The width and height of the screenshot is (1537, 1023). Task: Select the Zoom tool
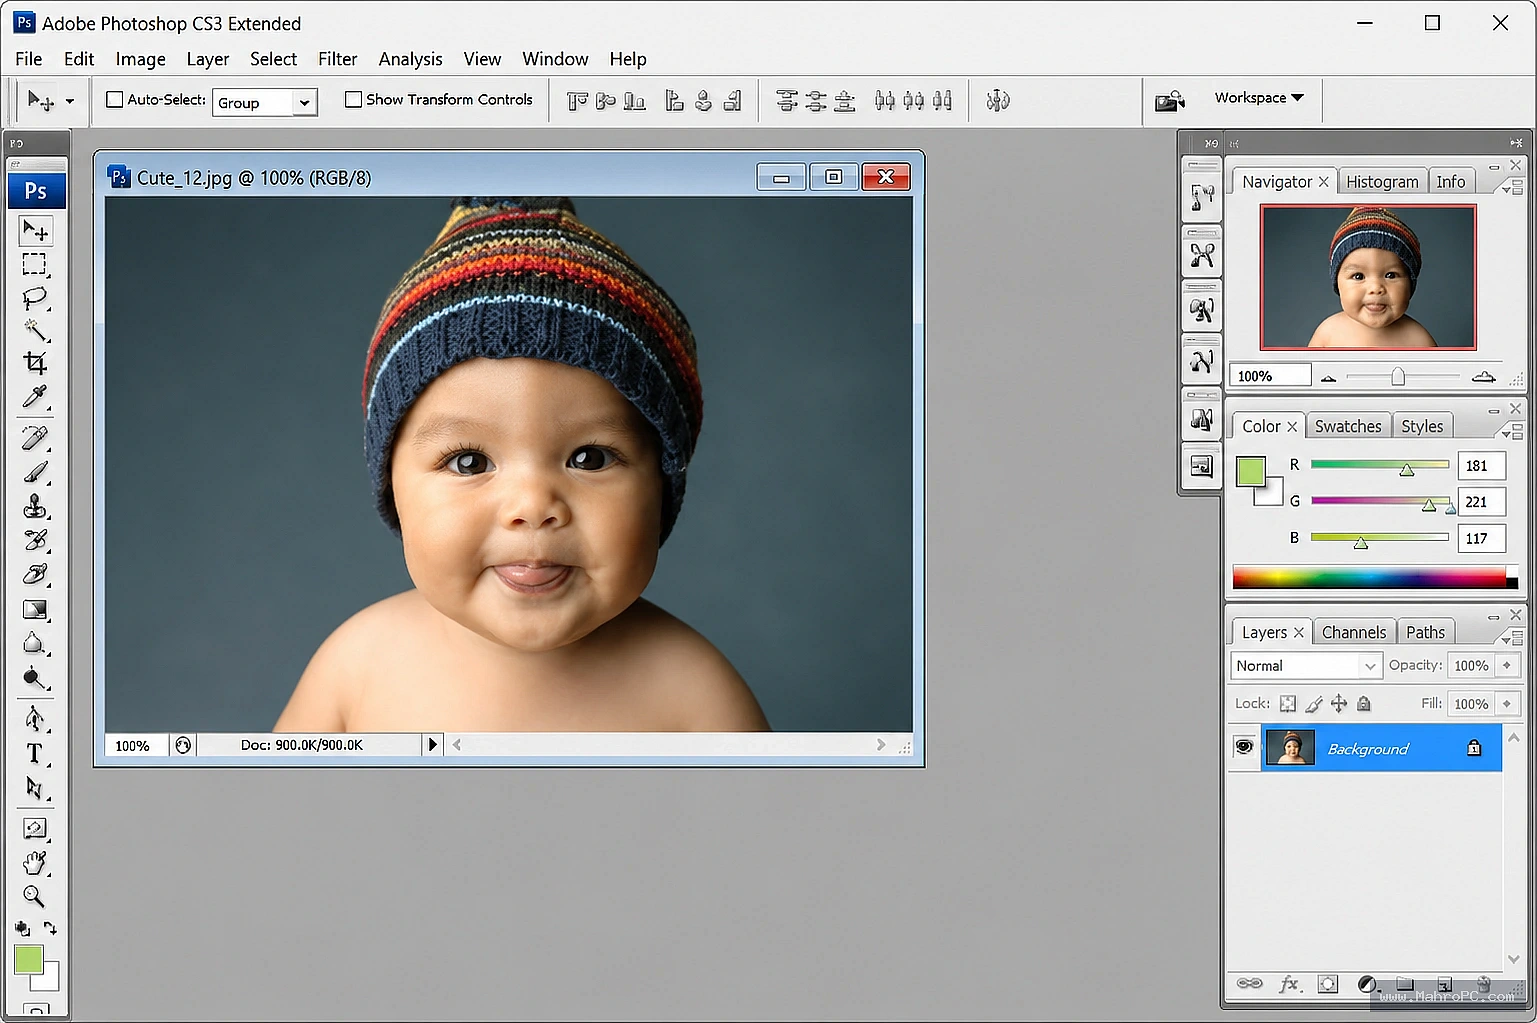(35, 896)
